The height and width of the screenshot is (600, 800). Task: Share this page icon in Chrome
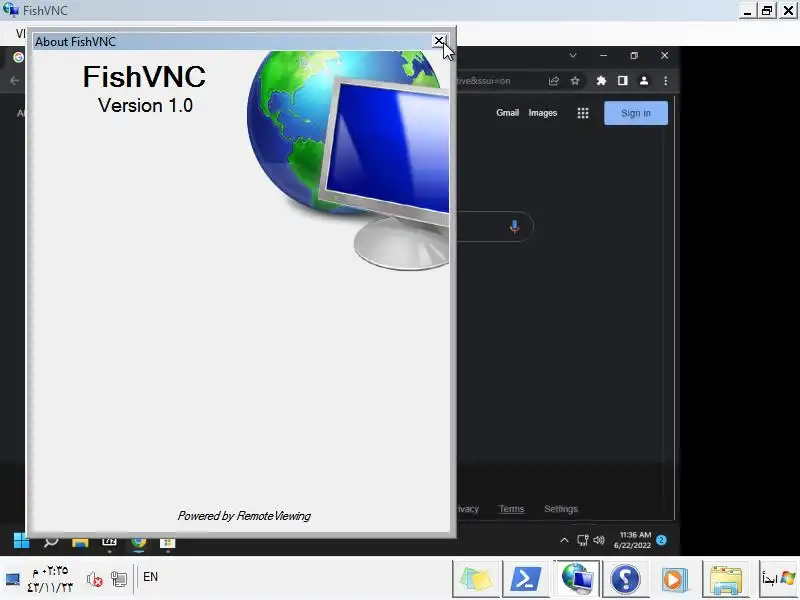pos(554,81)
